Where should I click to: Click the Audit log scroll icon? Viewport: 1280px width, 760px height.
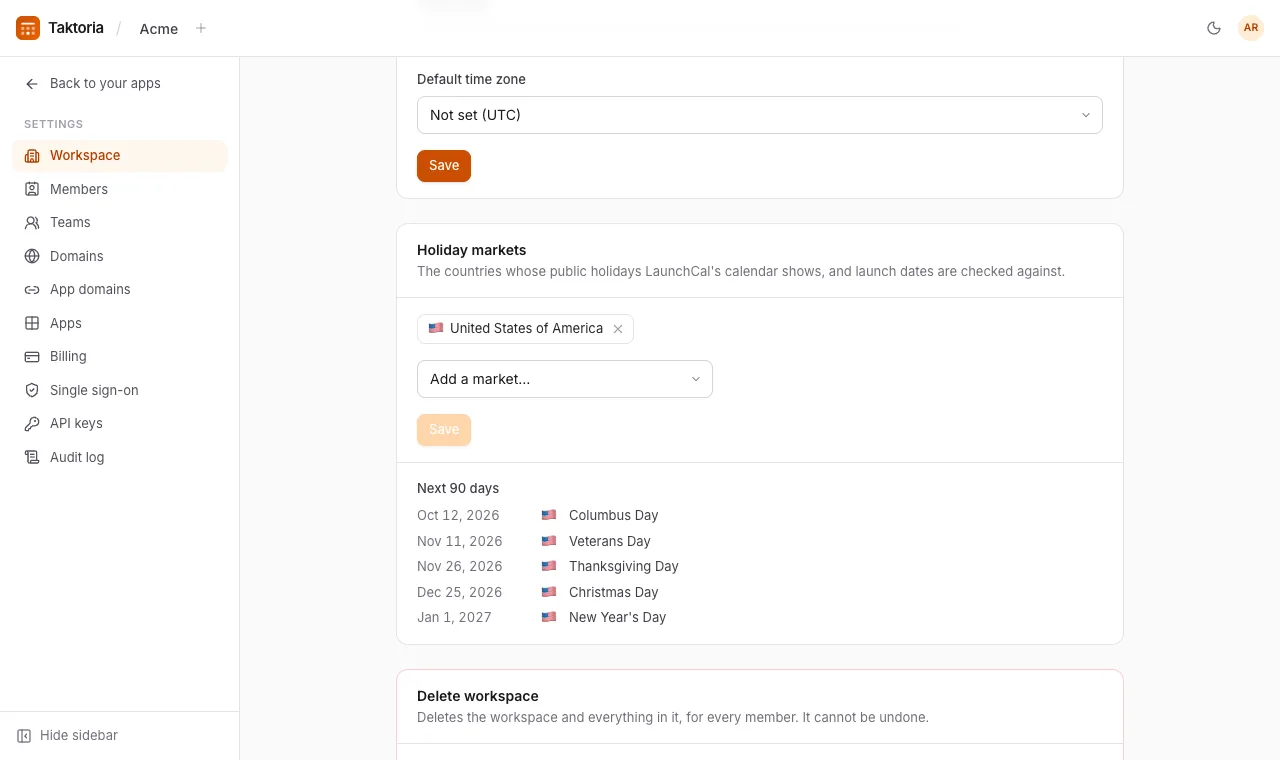(x=32, y=457)
